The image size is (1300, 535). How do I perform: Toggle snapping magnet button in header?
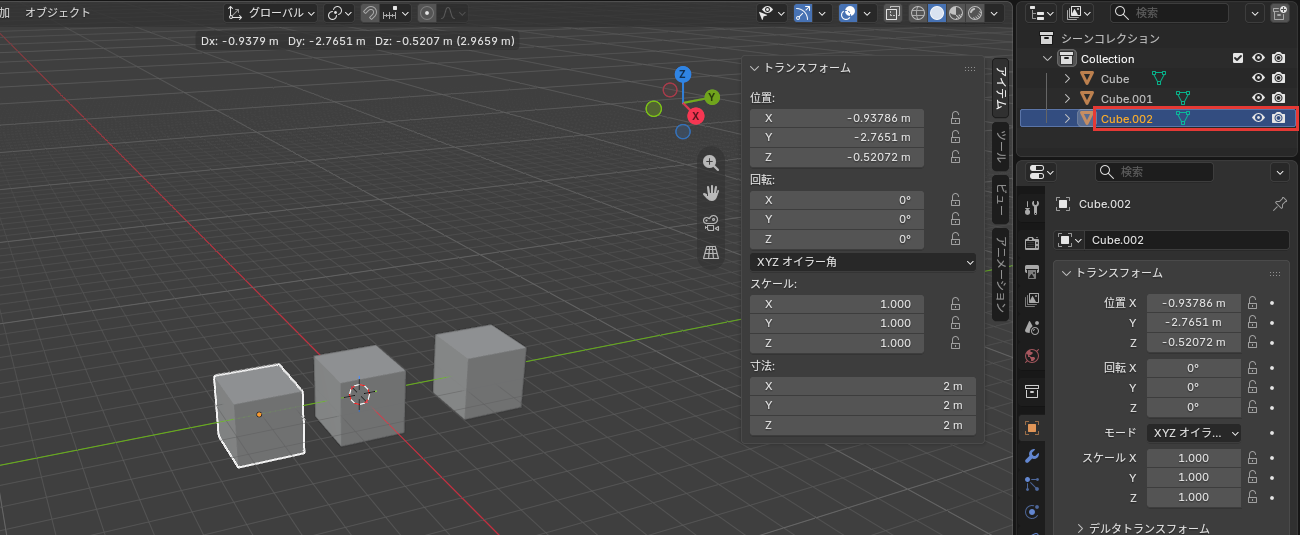(369, 13)
